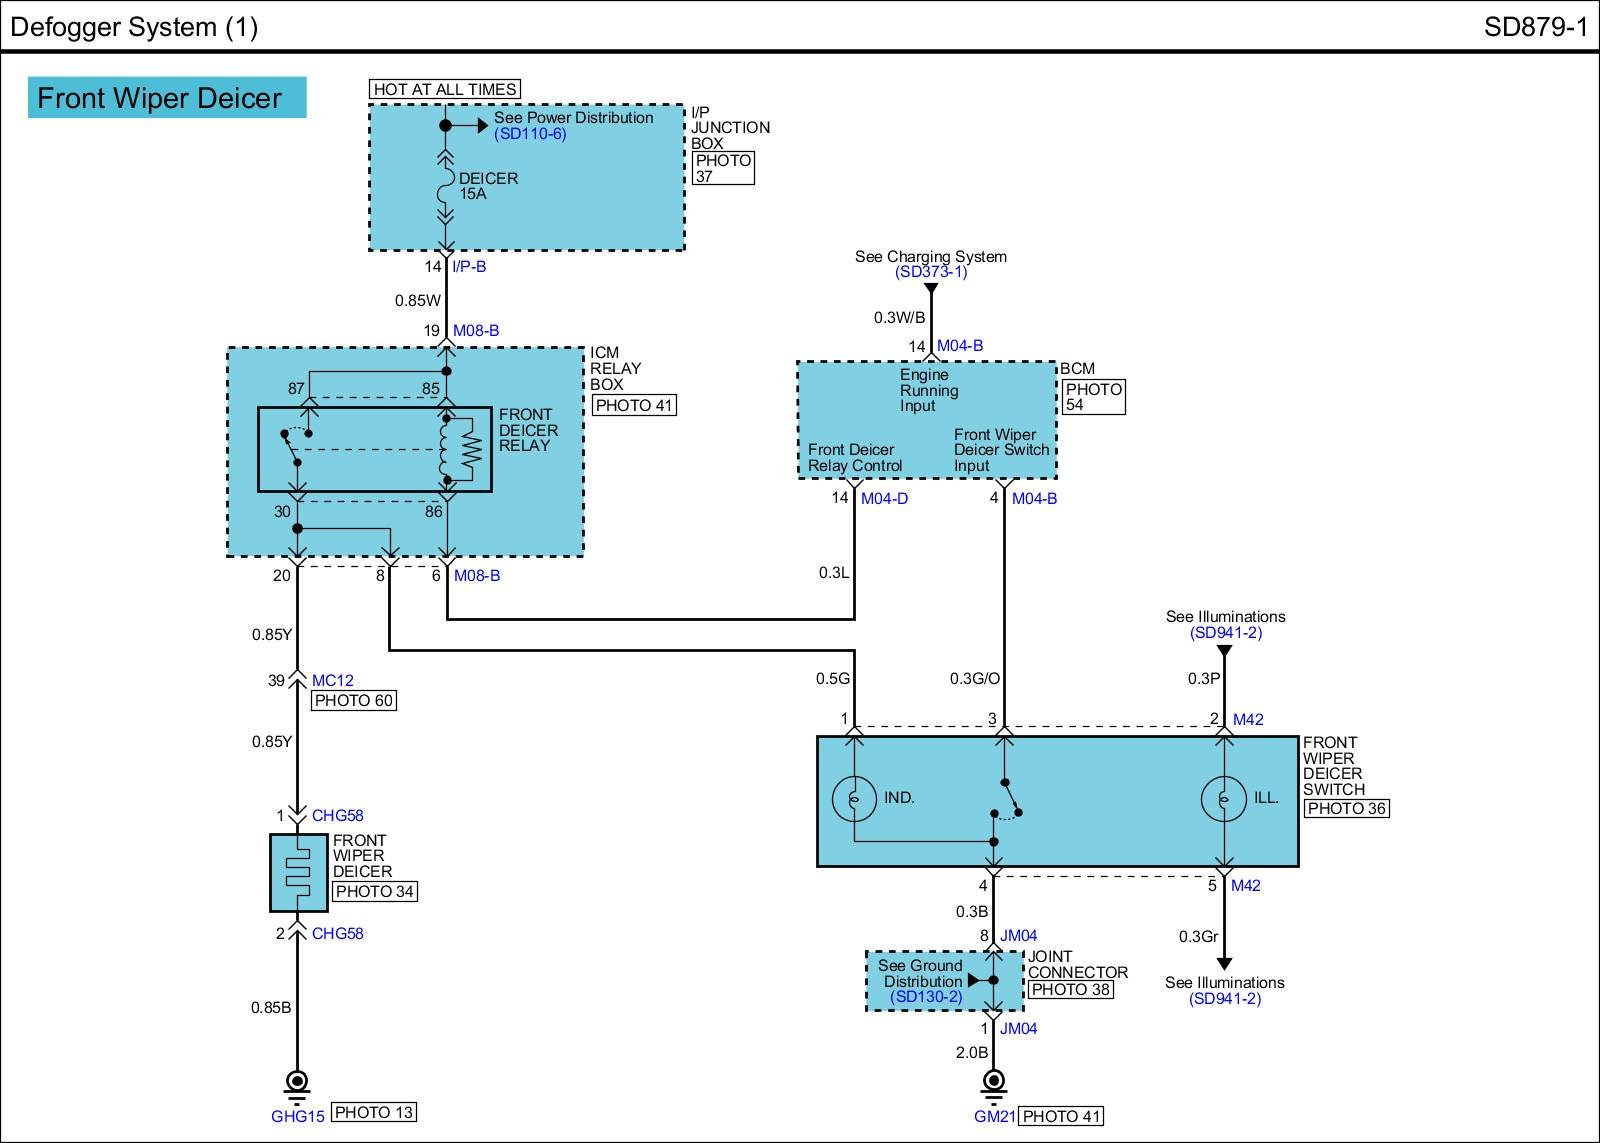Click the ILL. illumination lamp symbol
1600x1143 pixels.
click(x=1224, y=798)
